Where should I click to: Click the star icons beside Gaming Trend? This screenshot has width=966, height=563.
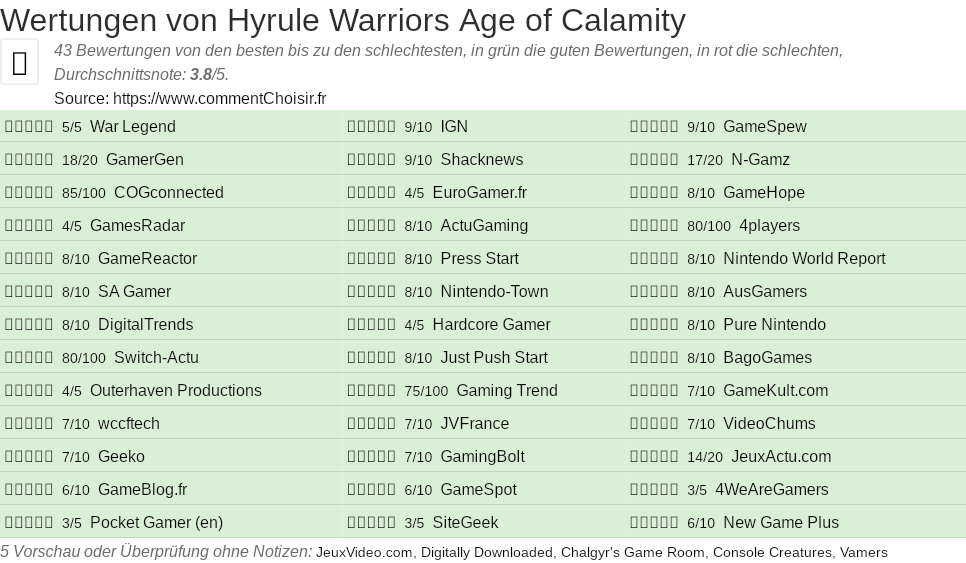(x=371, y=391)
